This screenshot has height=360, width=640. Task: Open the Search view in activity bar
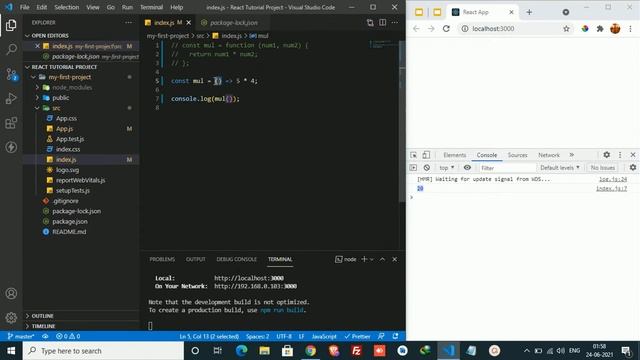click(x=11, y=50)
